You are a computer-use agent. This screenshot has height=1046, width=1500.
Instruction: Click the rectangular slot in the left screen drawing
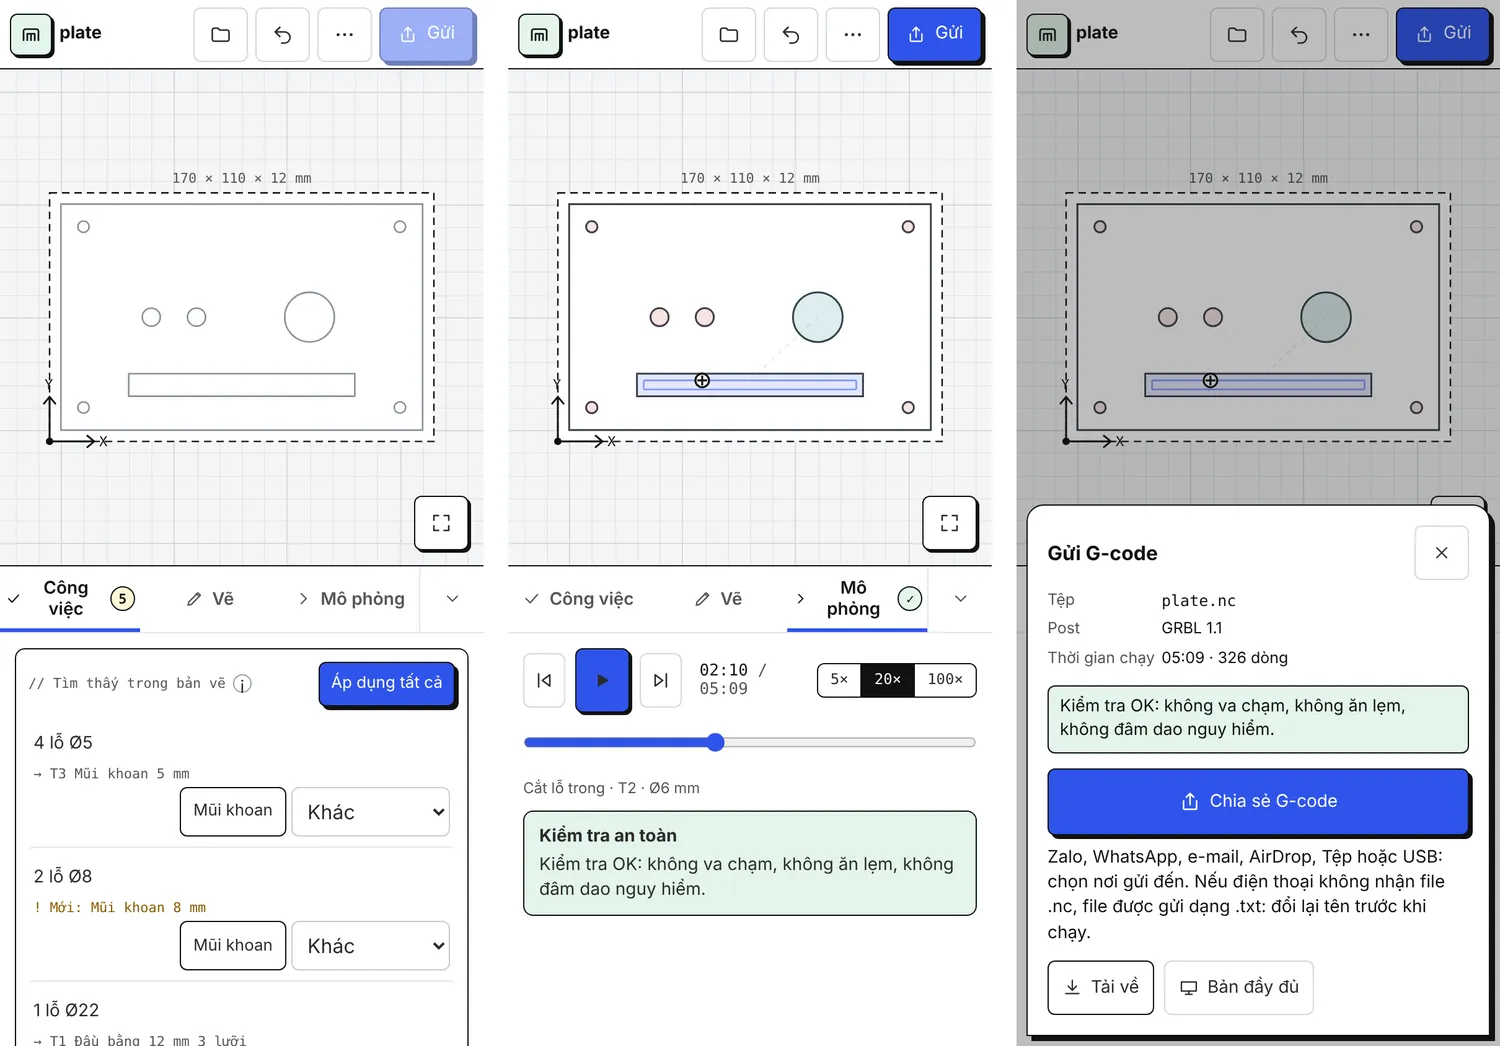[242, 385]
